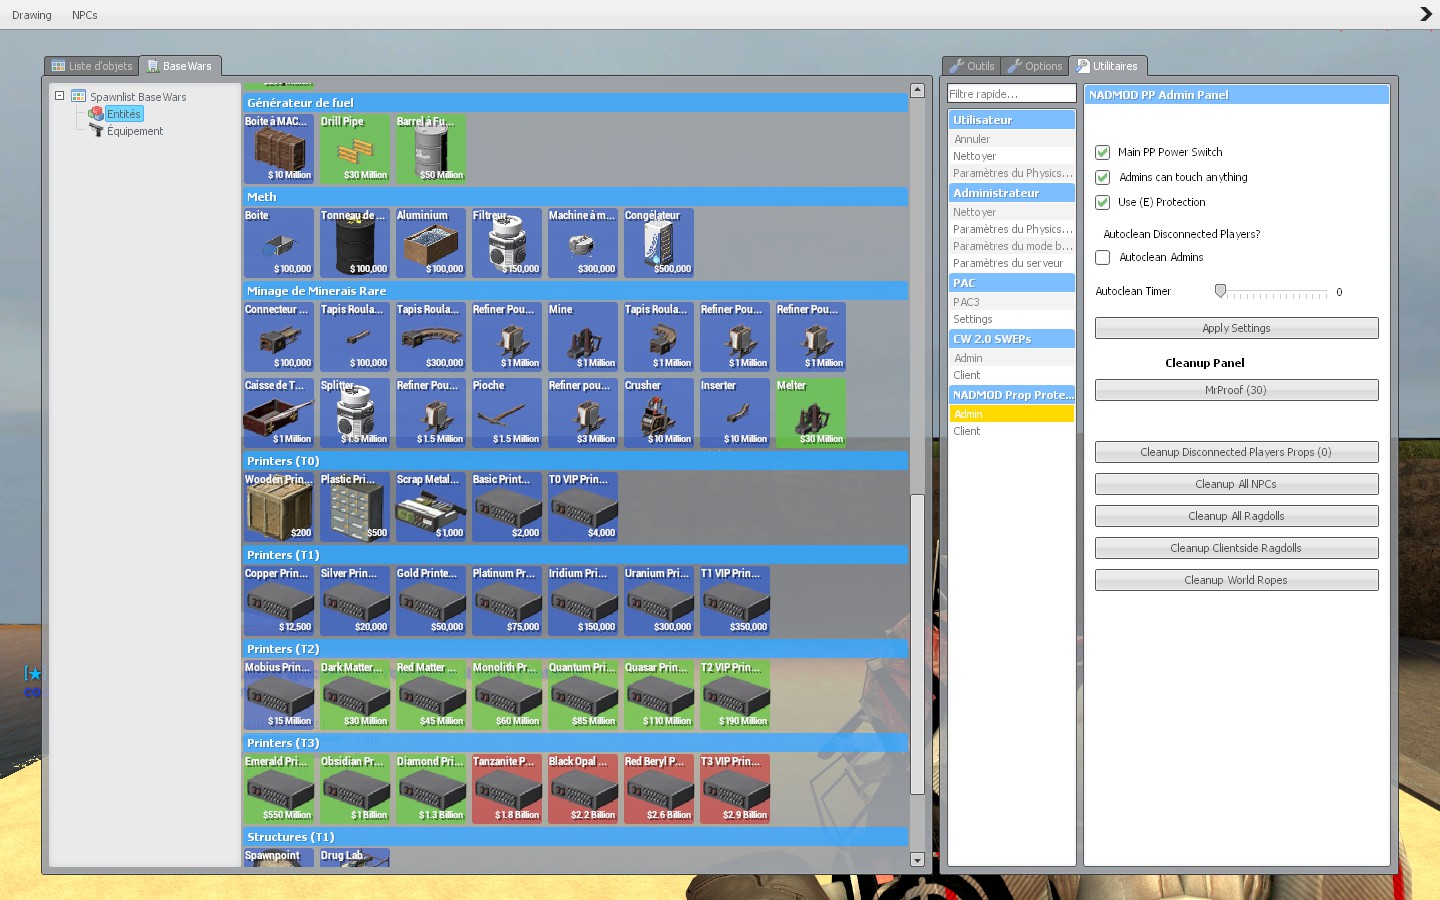Screen dimensions: 1440x900
Task: Spawn the Filtreur meth item
Action: coord(507,243)
